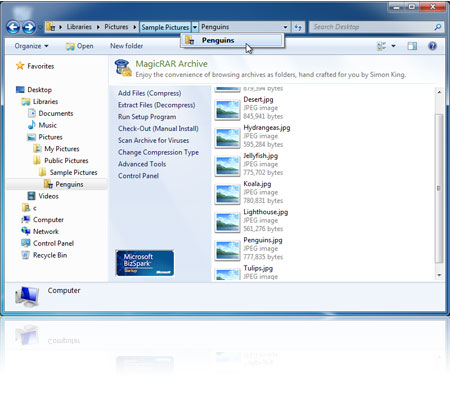Click Extract Files (Decompress) link

point(156,105)
